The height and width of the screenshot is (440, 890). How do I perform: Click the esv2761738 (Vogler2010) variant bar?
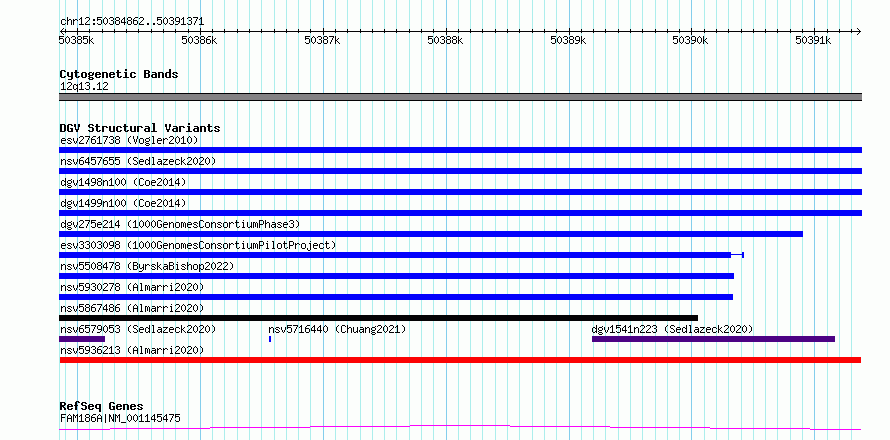pos(460,150)
